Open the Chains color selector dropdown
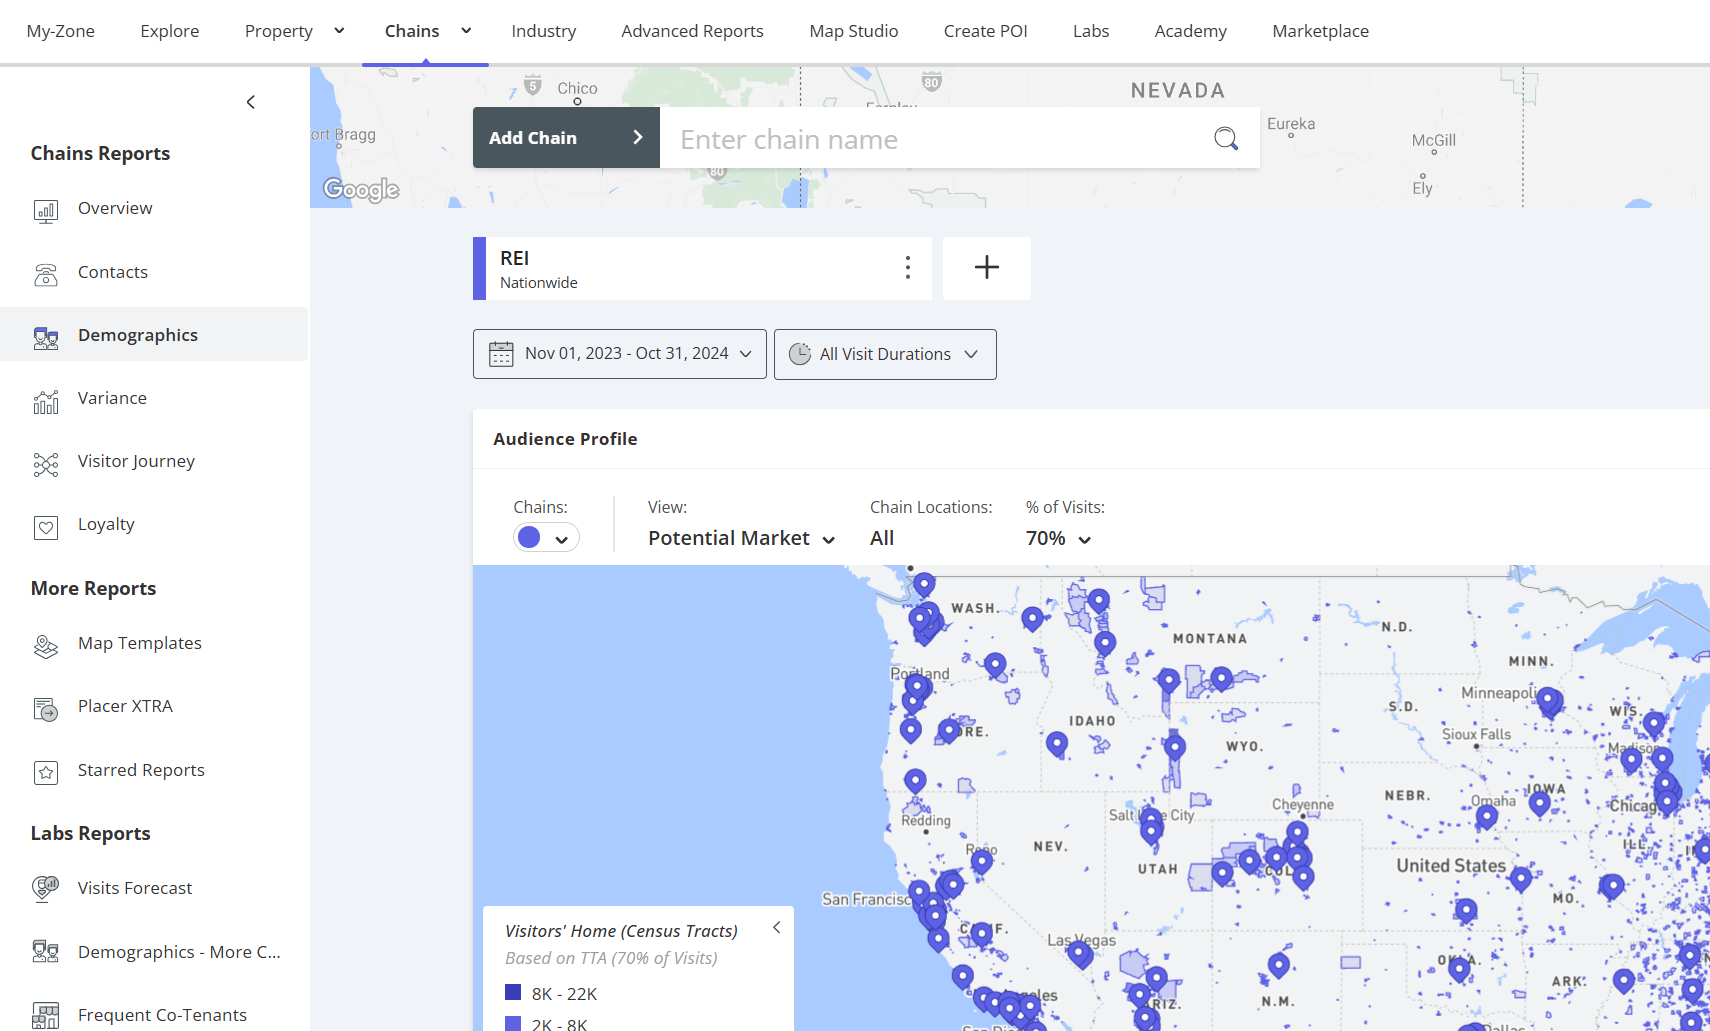 (546, 538)
